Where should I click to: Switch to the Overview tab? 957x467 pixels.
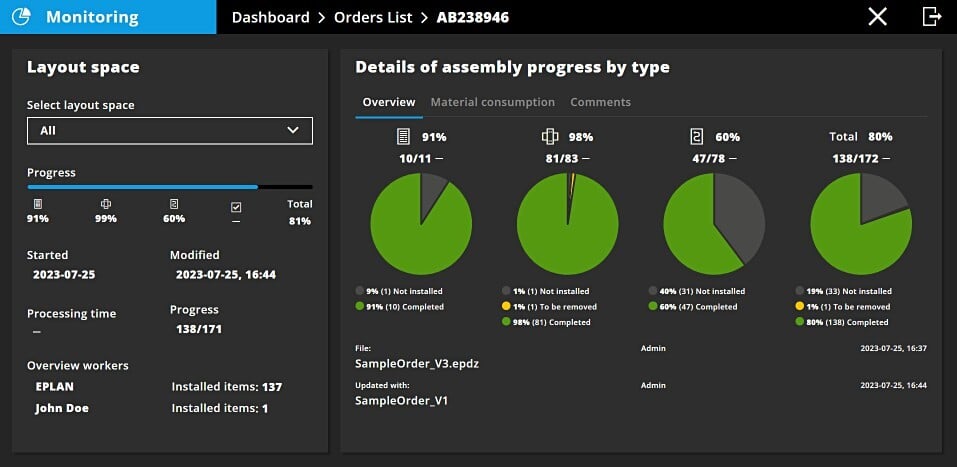pos(388,102)
